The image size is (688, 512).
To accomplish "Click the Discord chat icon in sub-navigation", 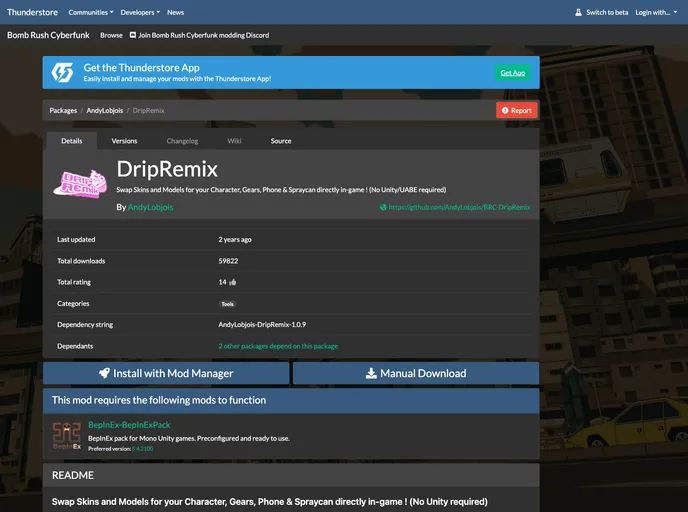I will (133, 35).
